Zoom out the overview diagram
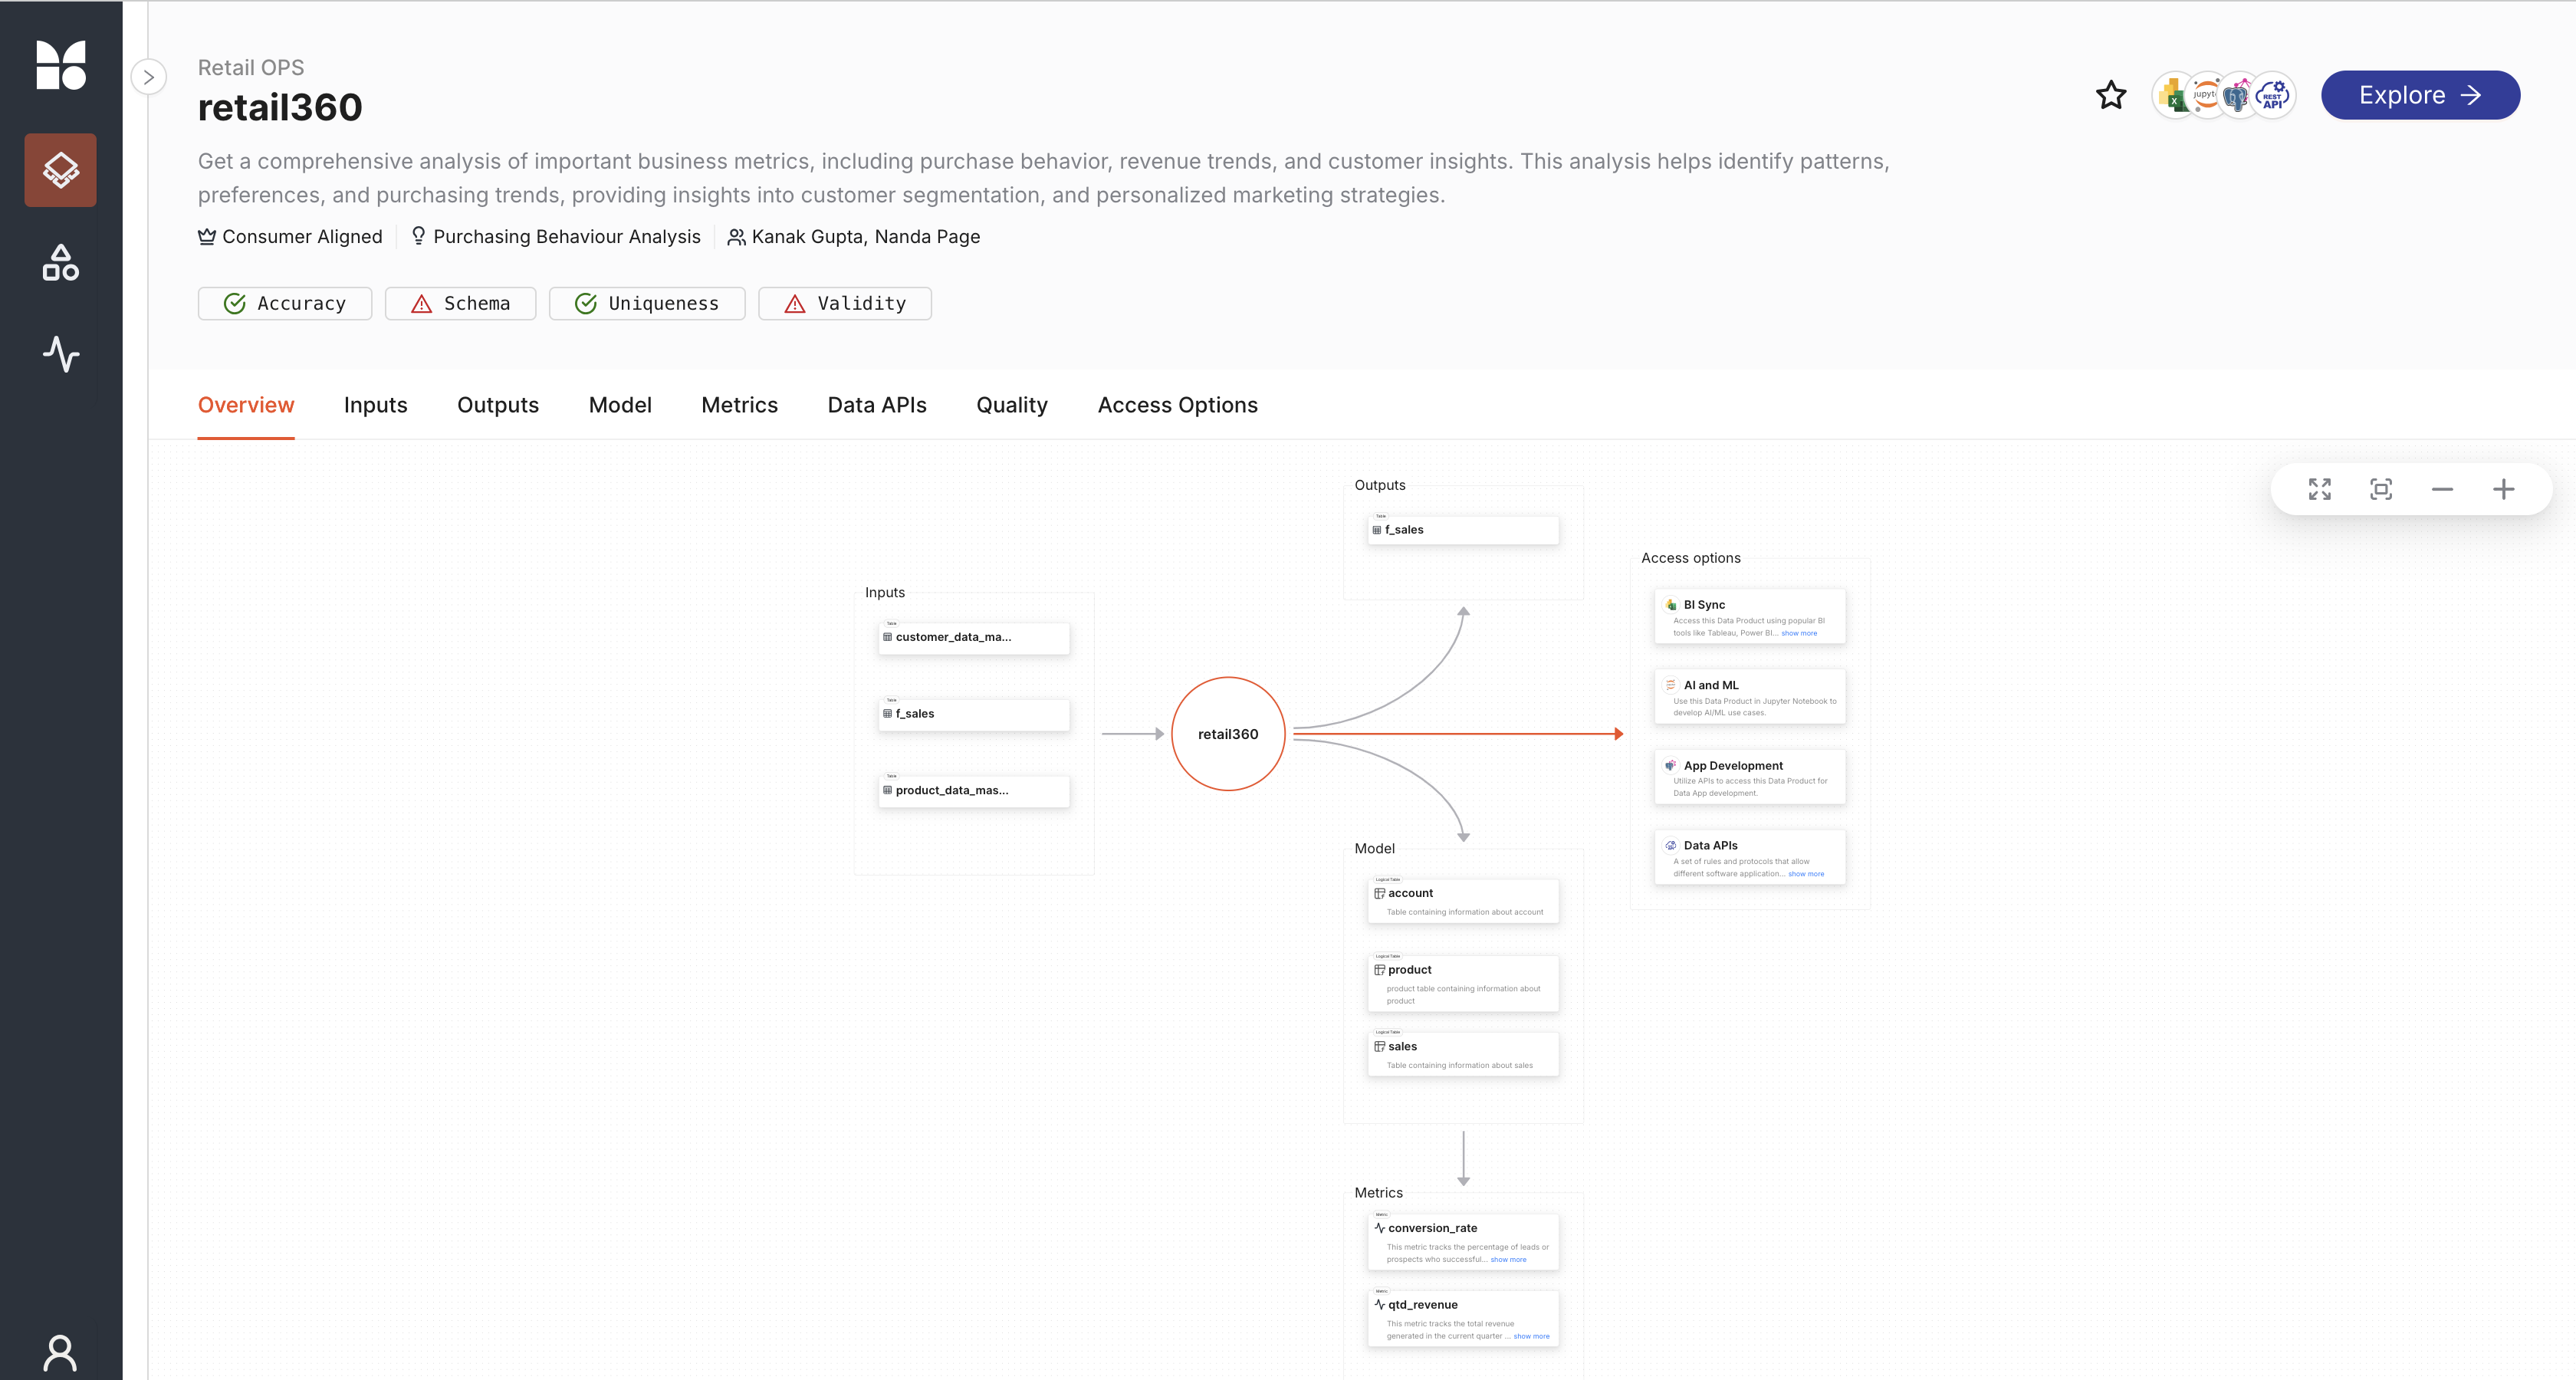This screenshot has width=2576, height=1380. click(x=2443, y=491)
